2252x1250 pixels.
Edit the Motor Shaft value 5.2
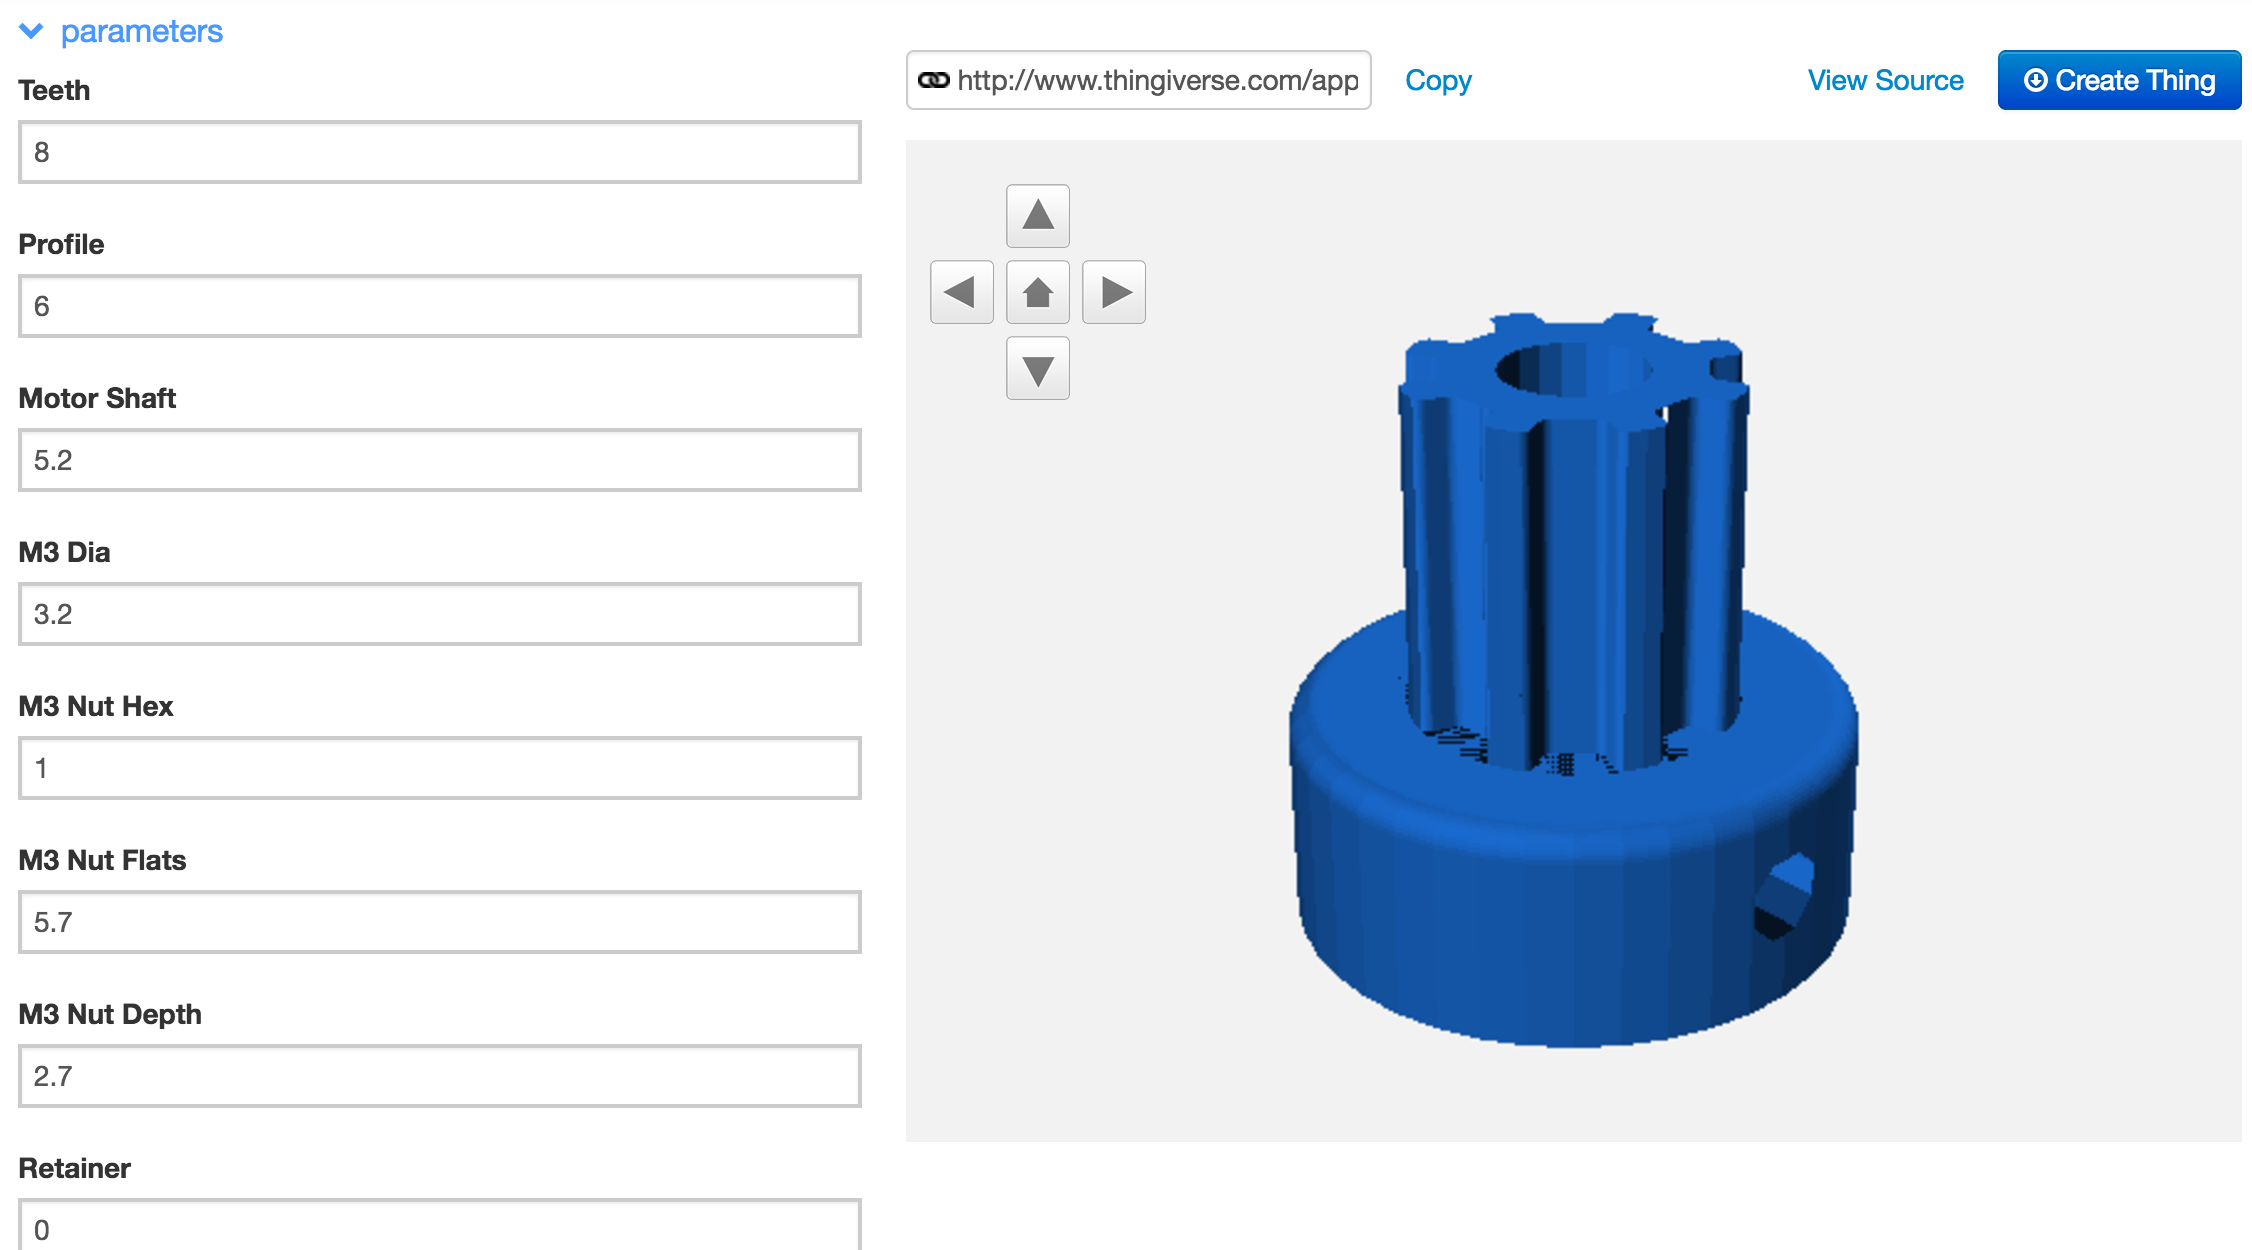pyautogui.click(x=439, y=460)
